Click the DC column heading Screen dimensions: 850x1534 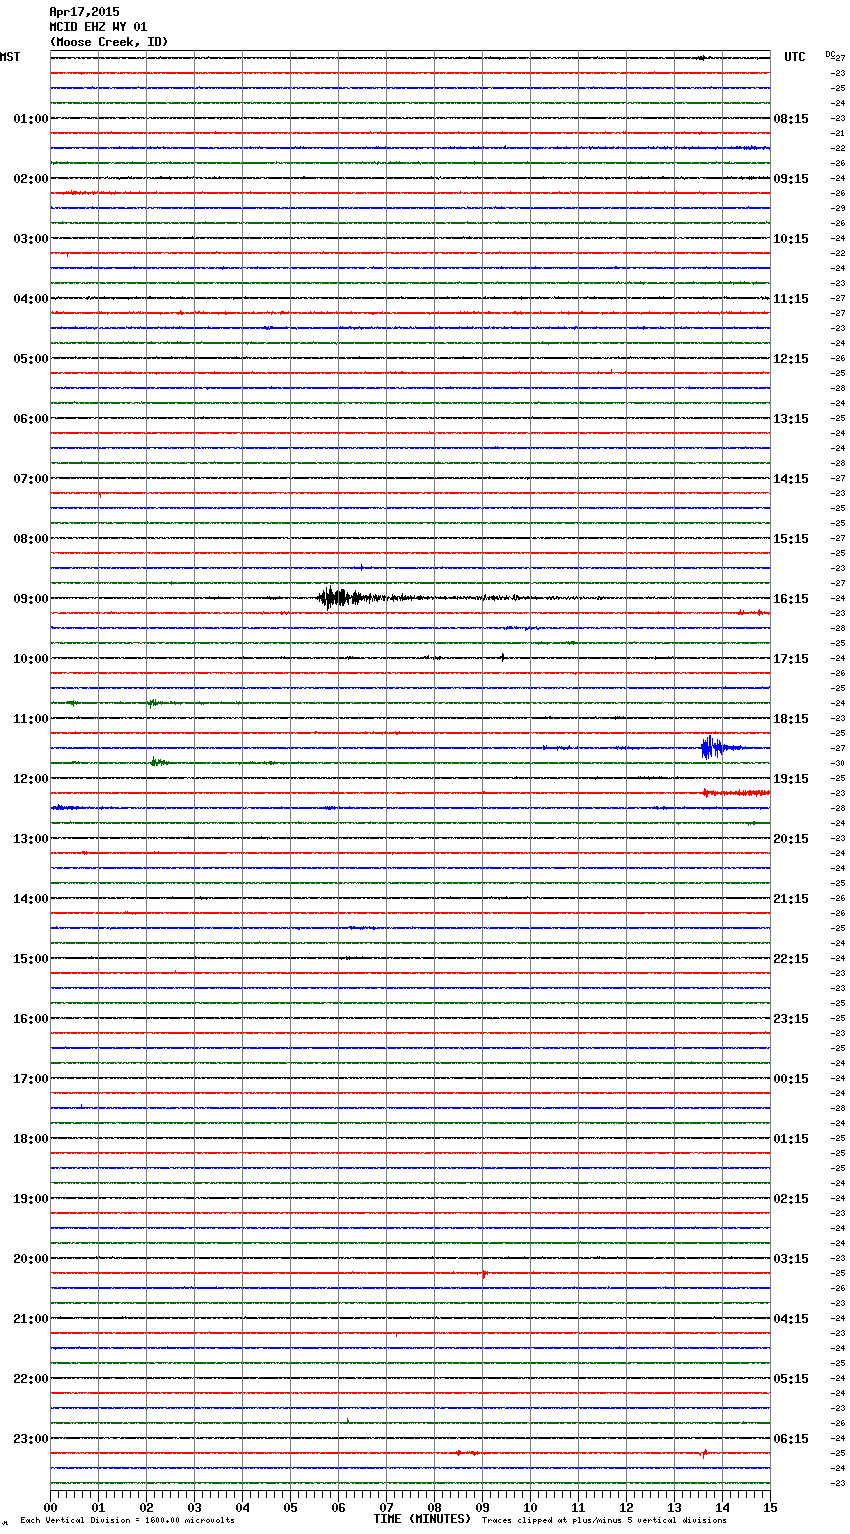point(829,53)
